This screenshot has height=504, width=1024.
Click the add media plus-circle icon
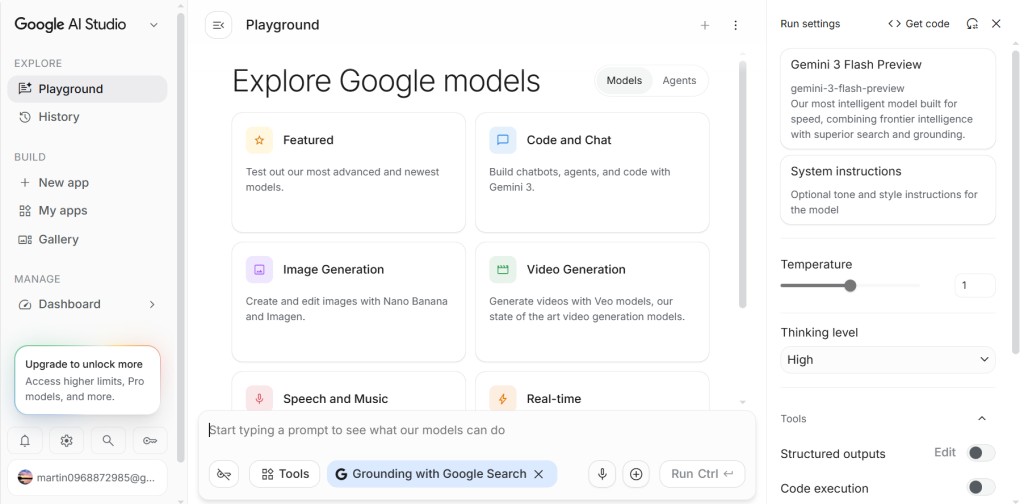pos(636,474)
